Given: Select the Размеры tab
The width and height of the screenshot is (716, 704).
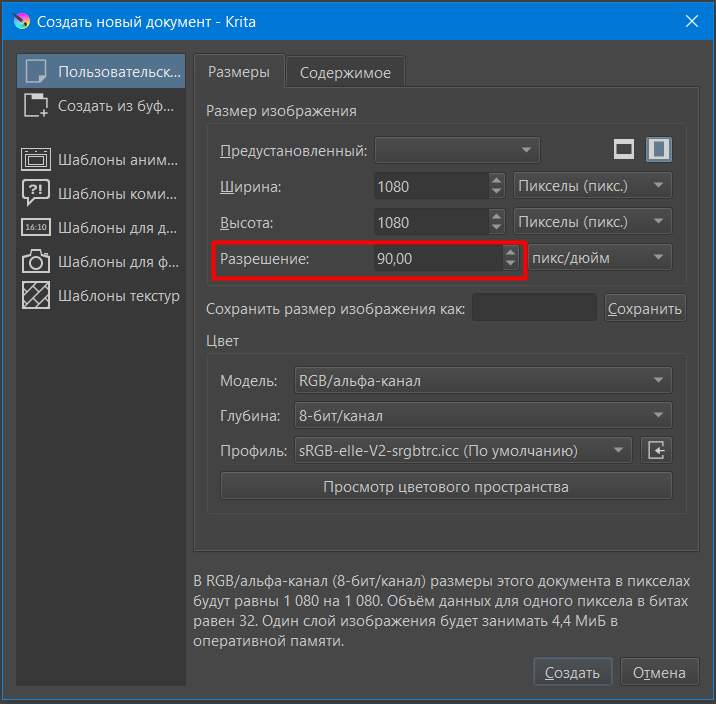Looking at the screenshot, I should (x=239, y=72).
